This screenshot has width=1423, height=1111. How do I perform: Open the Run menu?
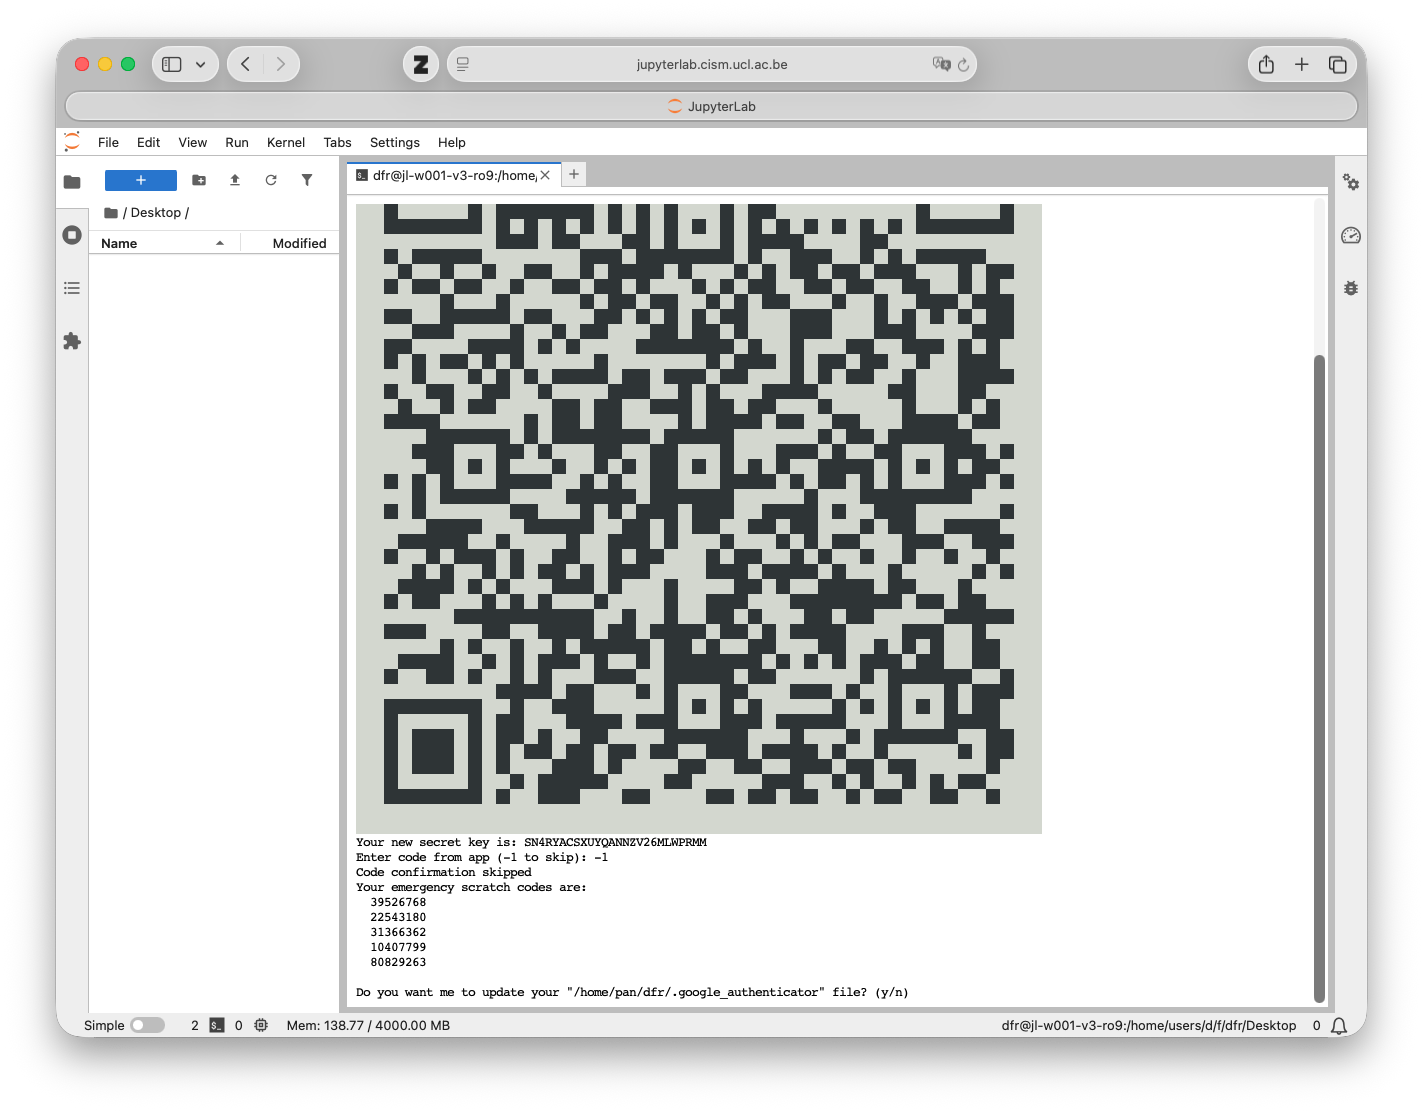coord(237,142)
